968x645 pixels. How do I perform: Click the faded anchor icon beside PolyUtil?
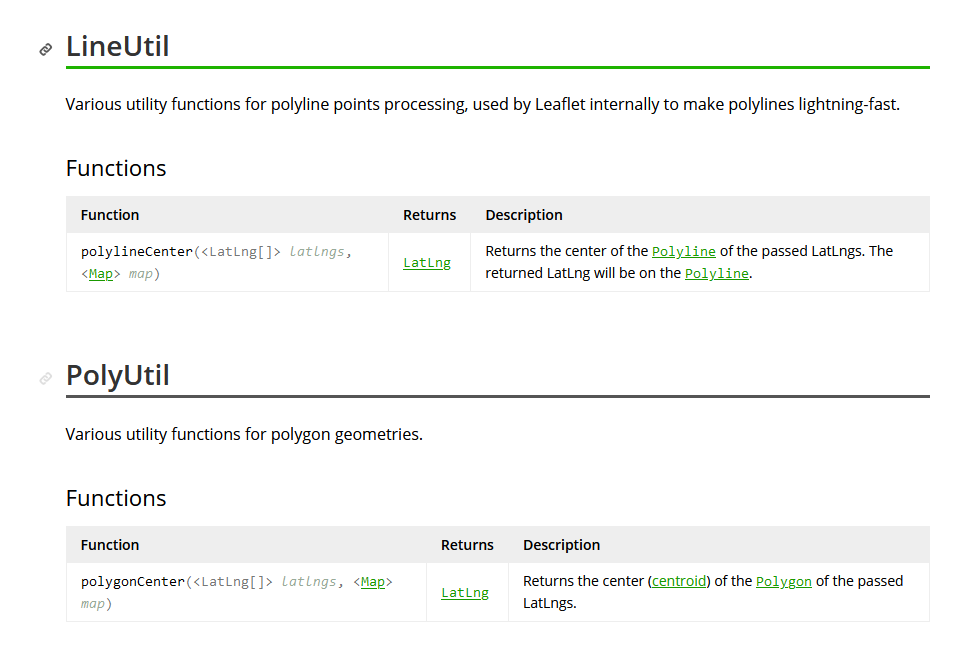click(x=46, y=378)
